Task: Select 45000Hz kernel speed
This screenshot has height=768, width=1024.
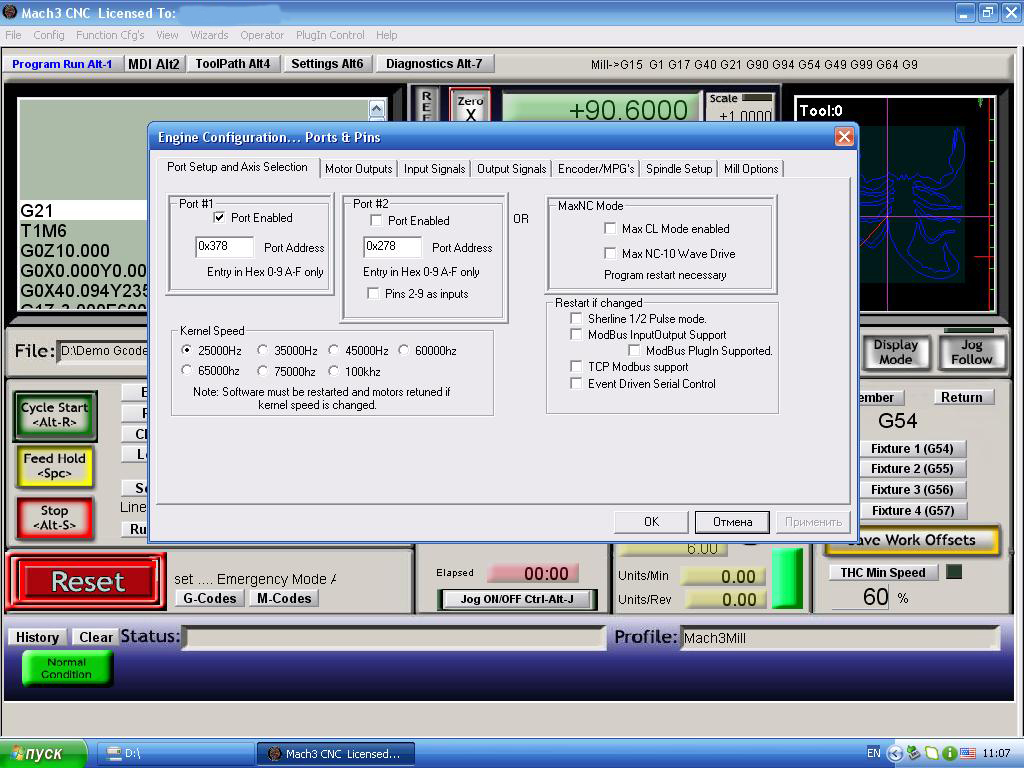Action: pos(334,350)
